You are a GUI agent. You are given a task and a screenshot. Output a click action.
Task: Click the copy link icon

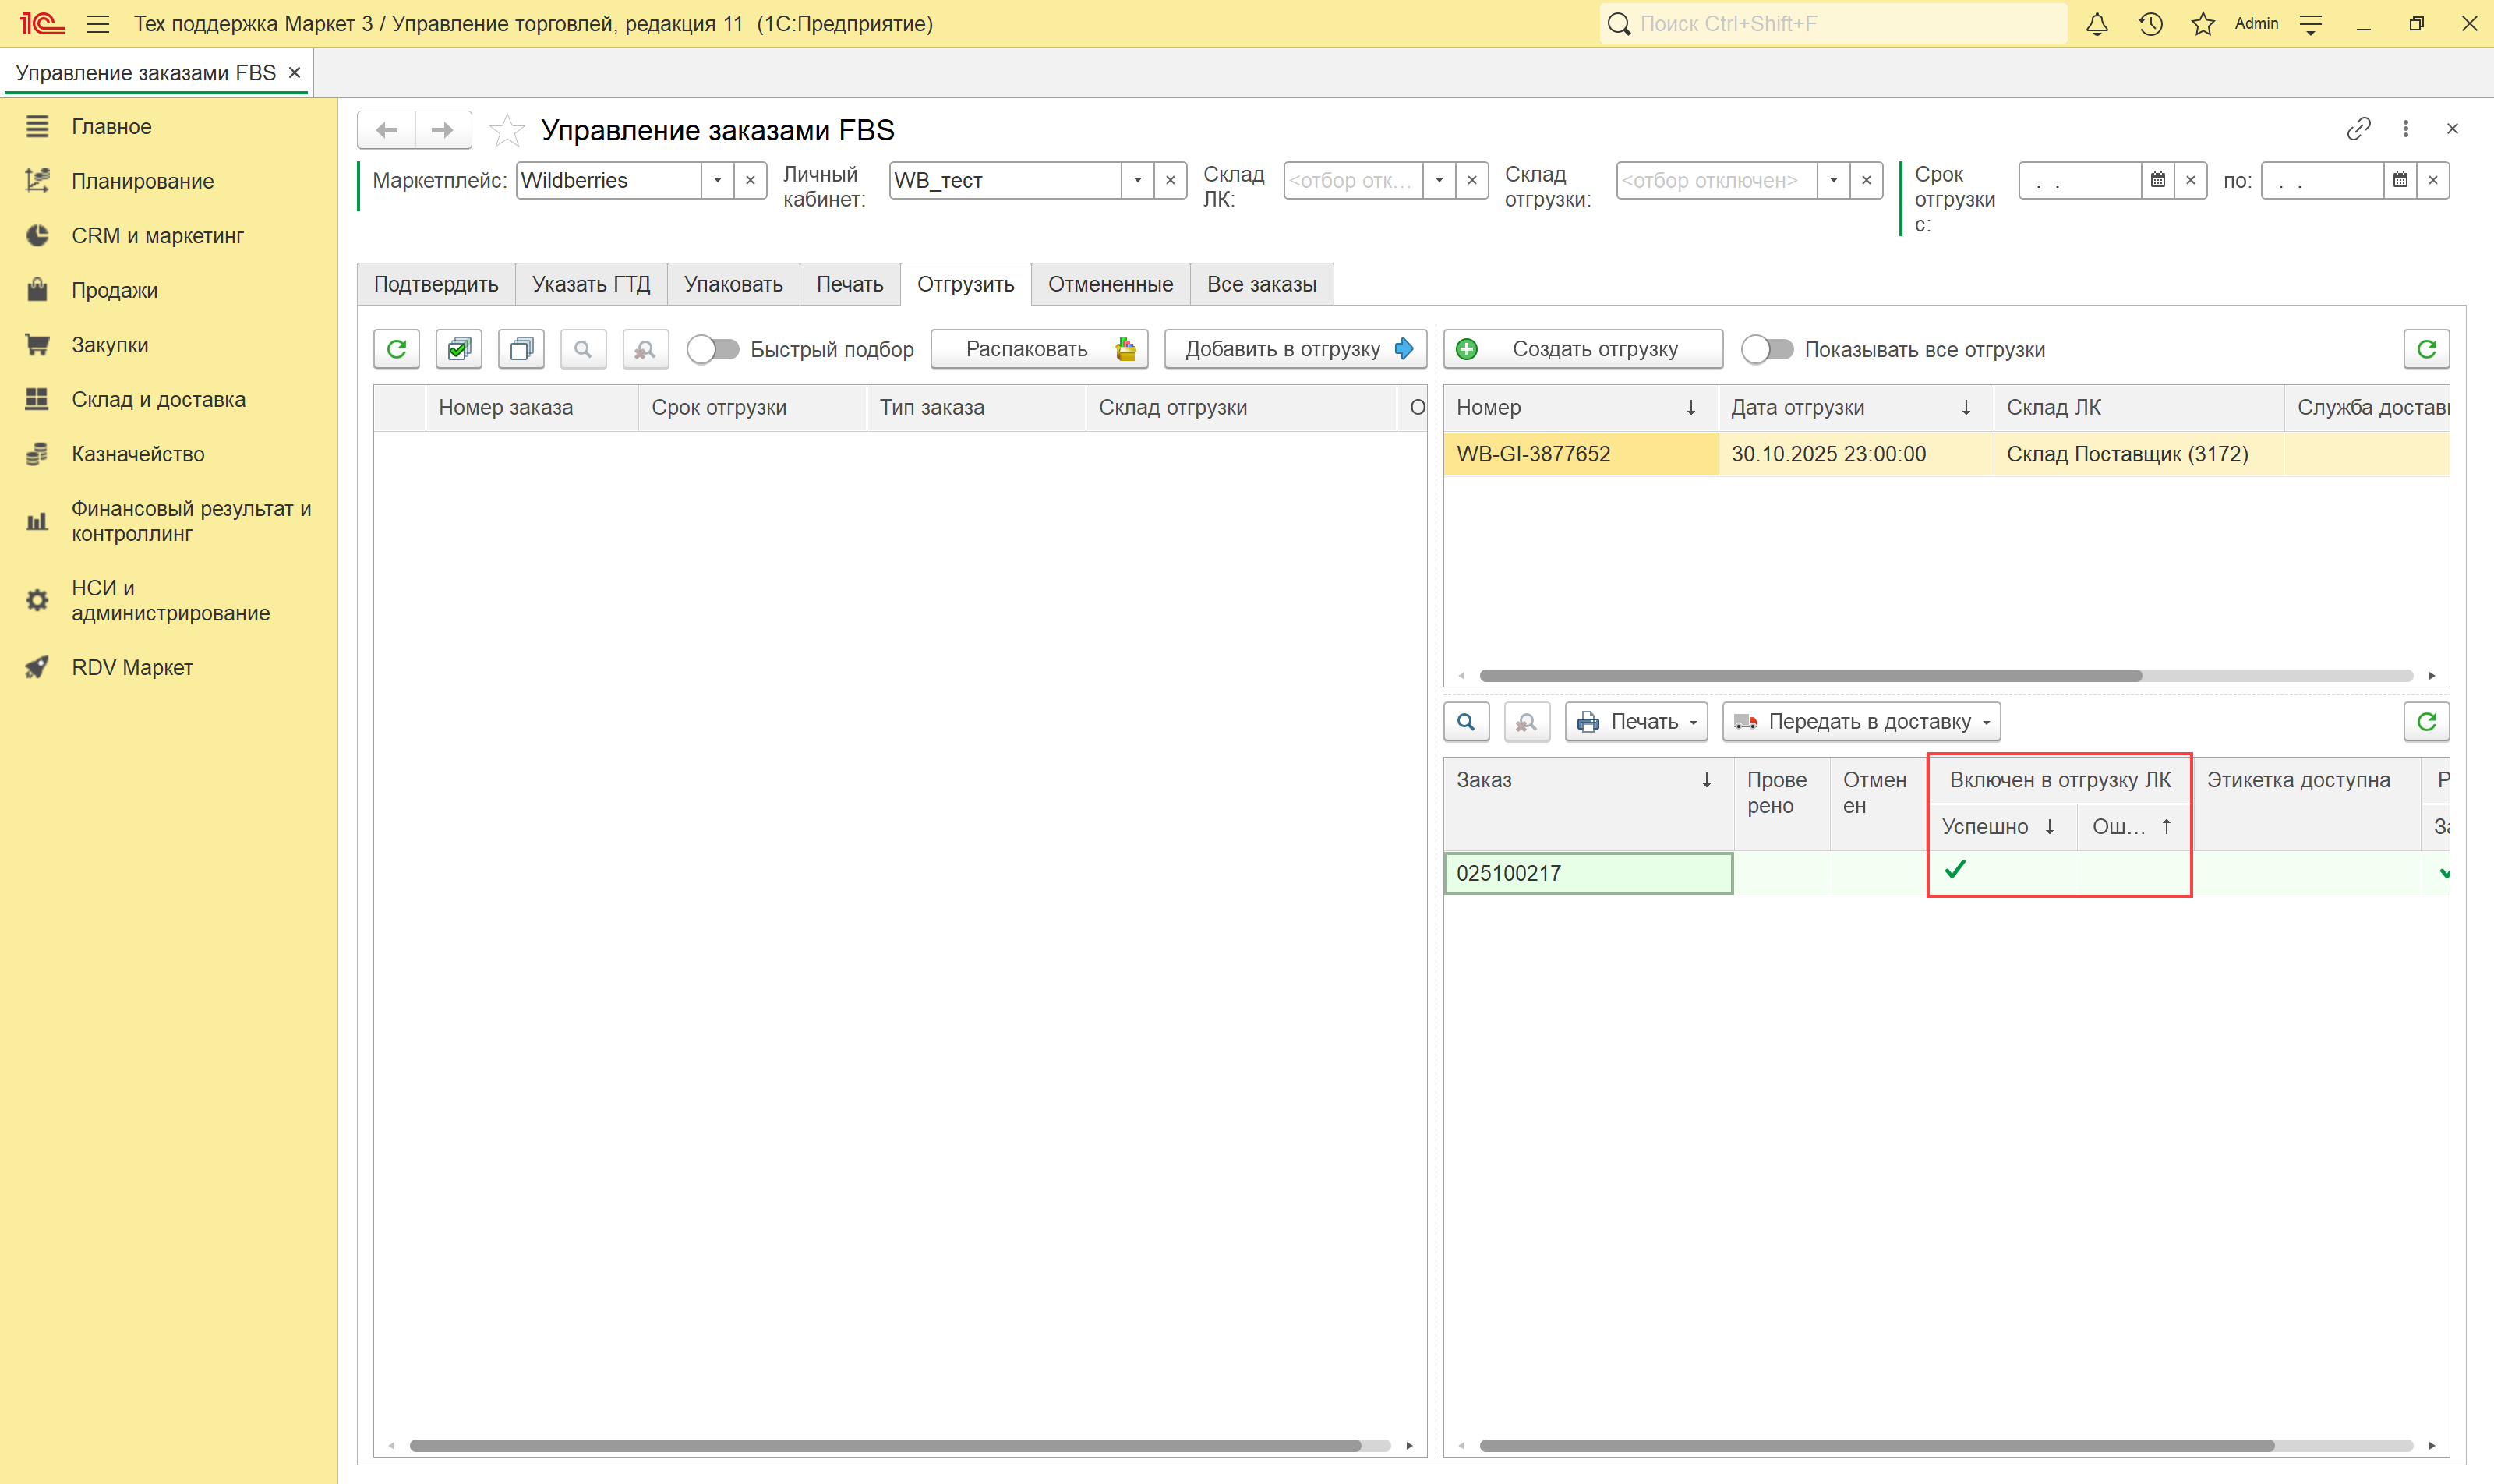coord(2359,129)
